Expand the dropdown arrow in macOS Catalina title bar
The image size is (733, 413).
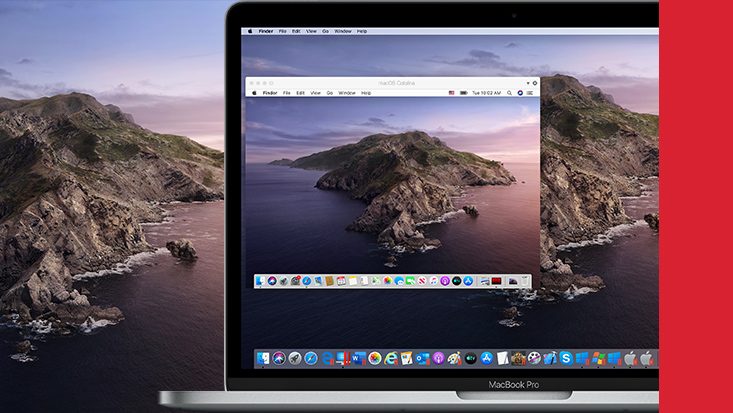tap(528, 83)
